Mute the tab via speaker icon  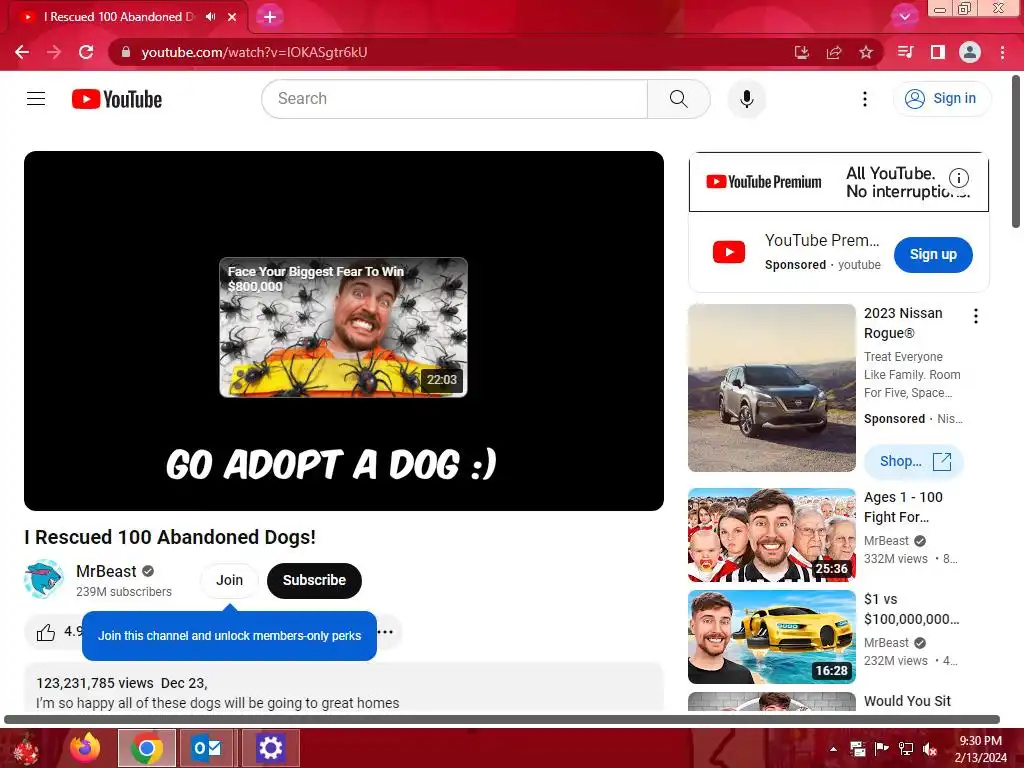click(210, 17)
